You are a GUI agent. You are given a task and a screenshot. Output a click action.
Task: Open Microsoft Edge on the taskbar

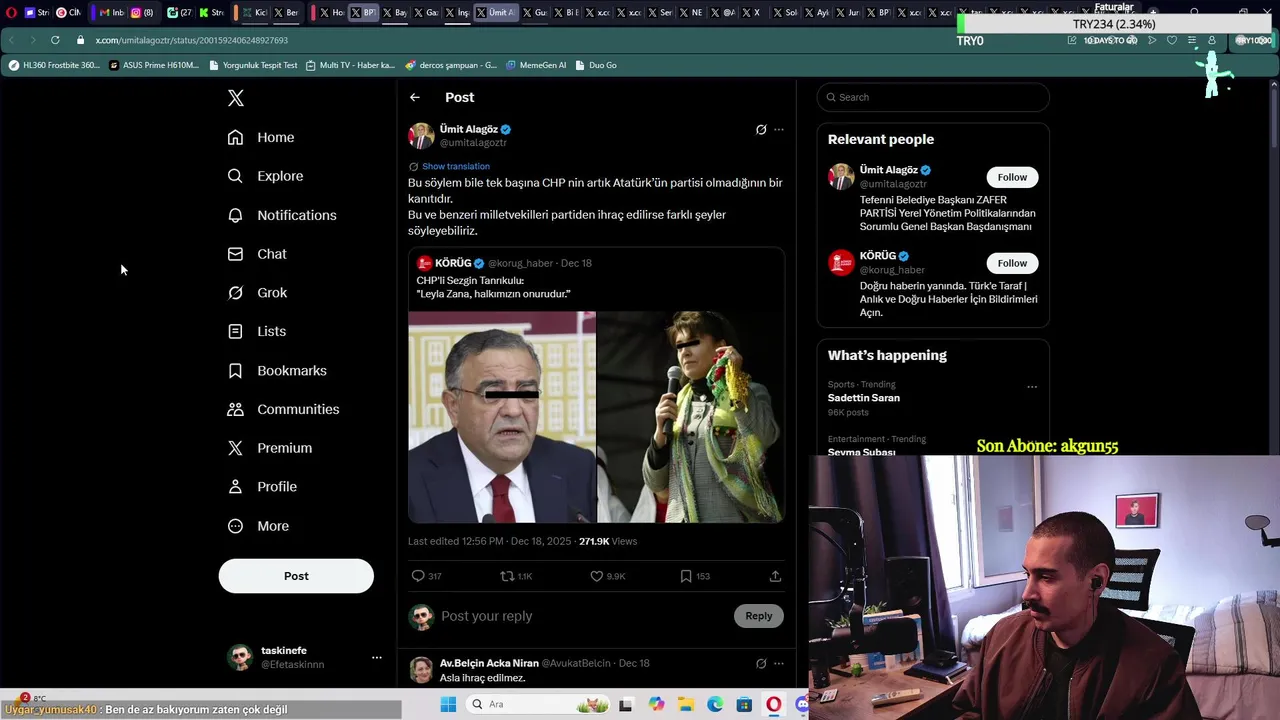coord(715,705)
